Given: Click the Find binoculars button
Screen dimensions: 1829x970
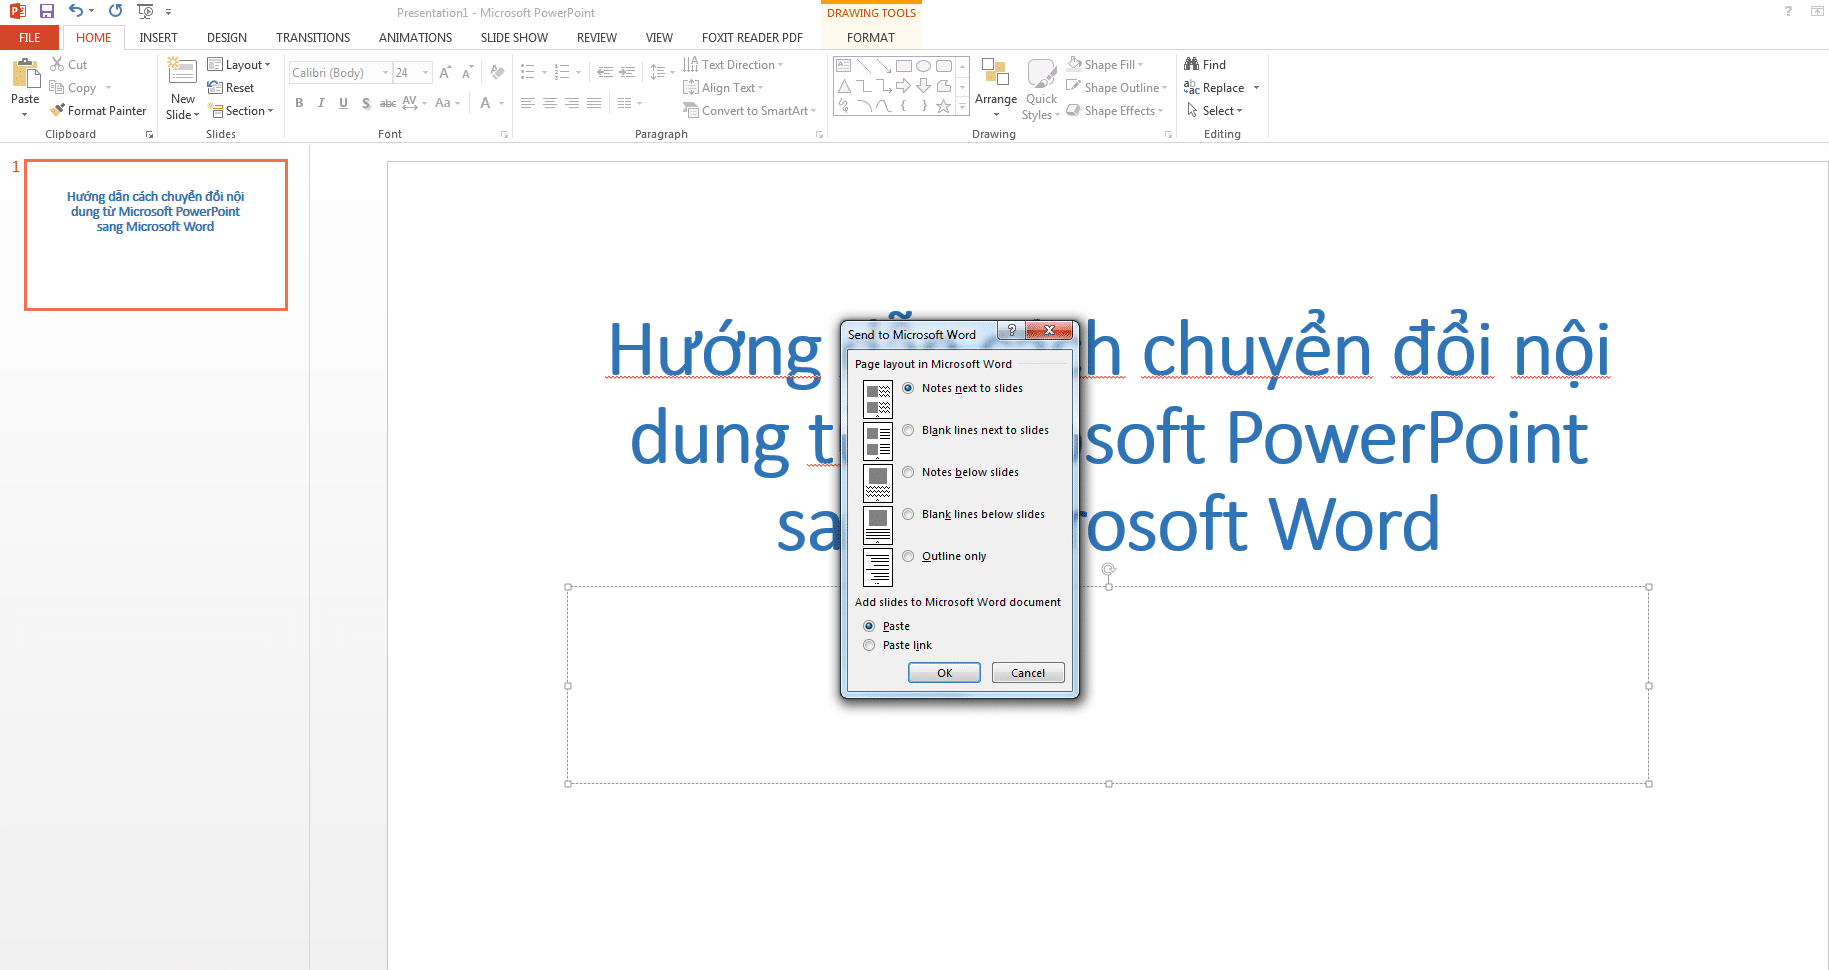Looking at the screenshot, I should pyautogui.click(x=1205, y=64).
